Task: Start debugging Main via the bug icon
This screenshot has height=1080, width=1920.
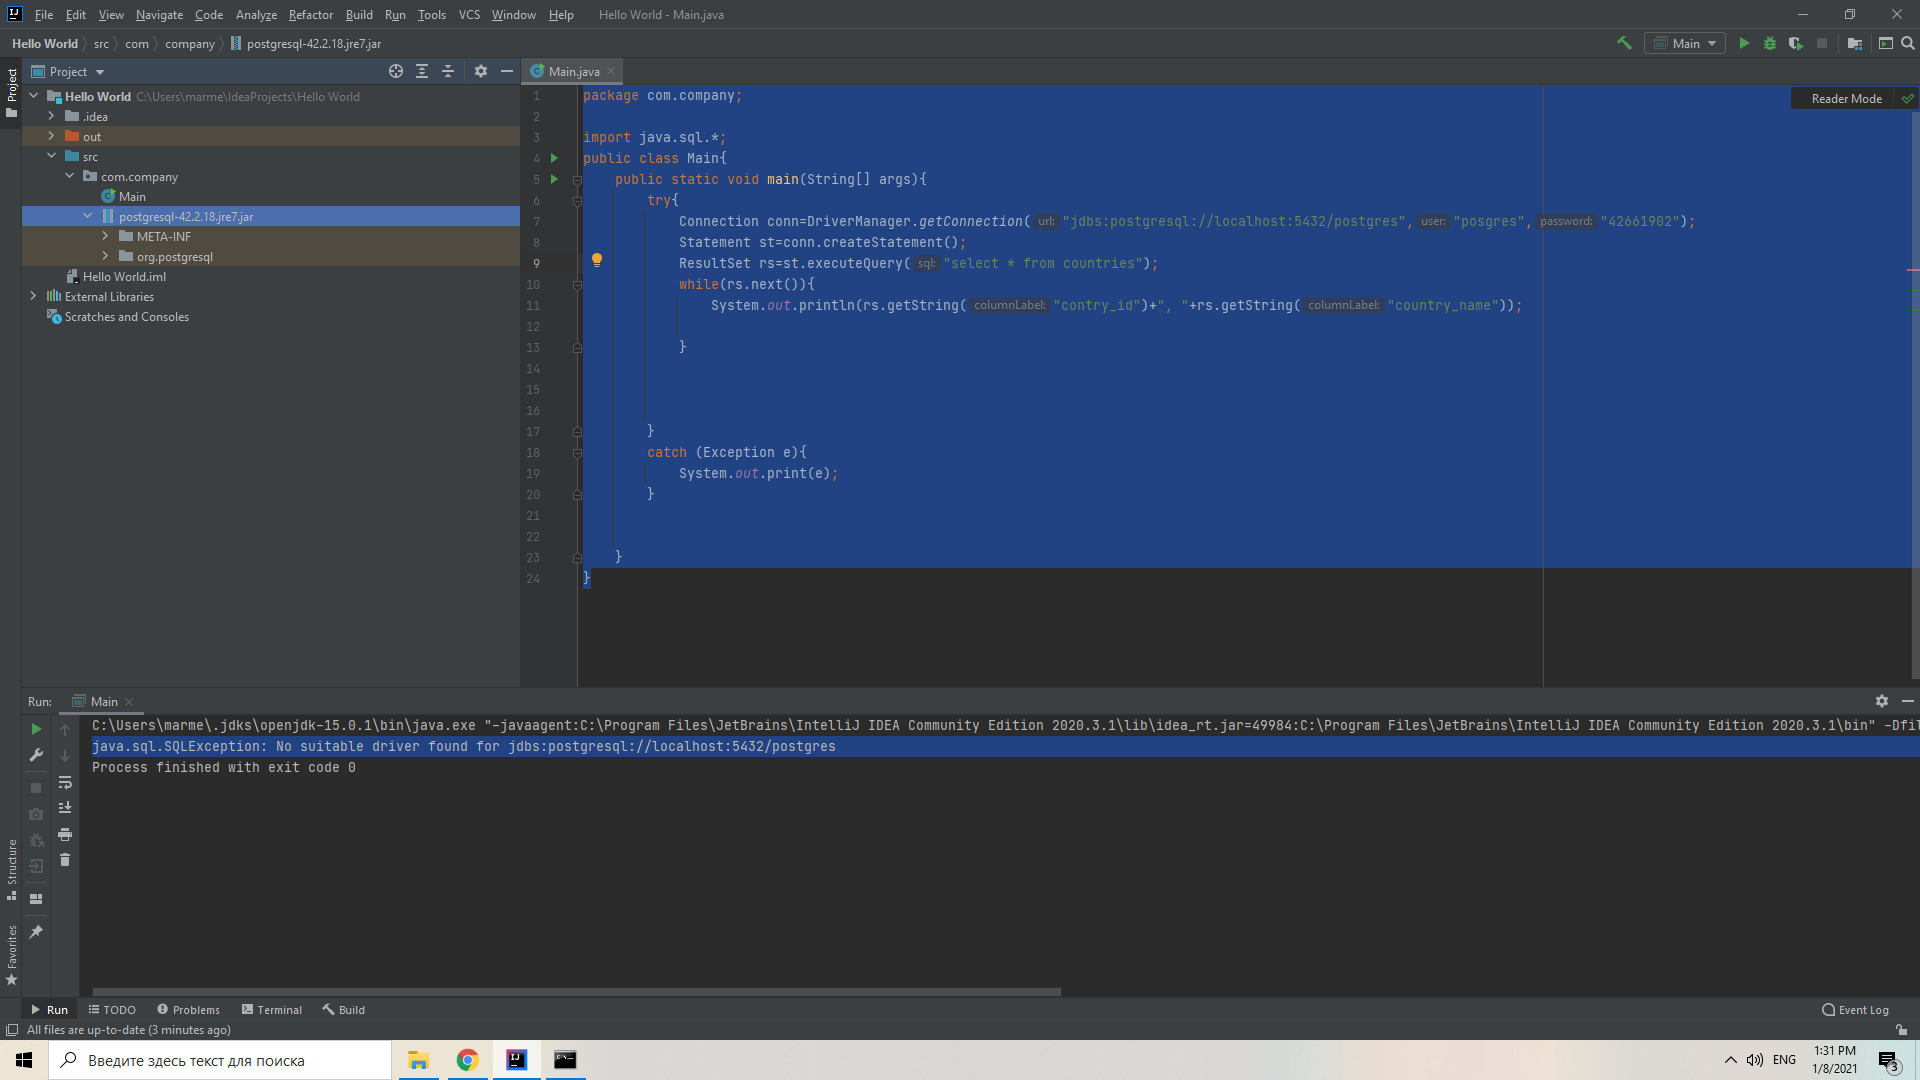Action: pos(1770,43)
